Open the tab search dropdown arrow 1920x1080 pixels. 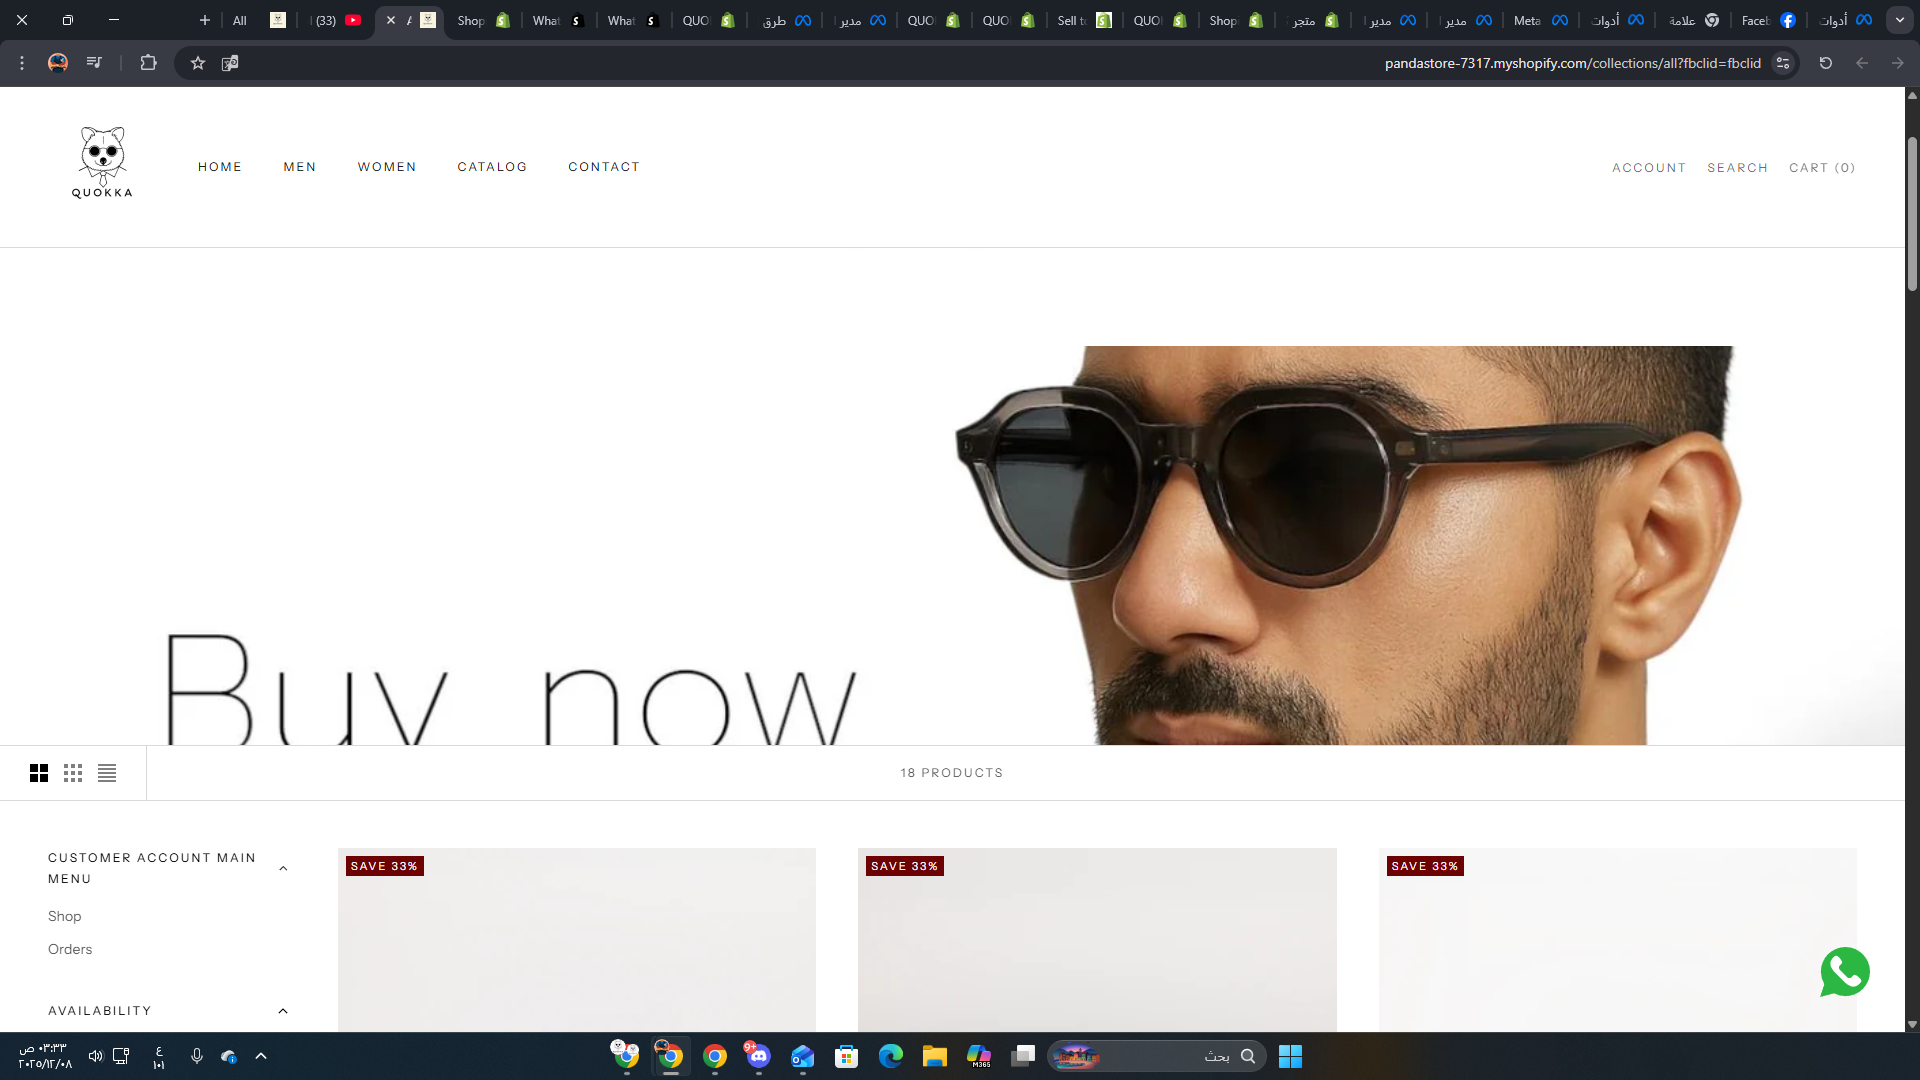point(1899,20)
